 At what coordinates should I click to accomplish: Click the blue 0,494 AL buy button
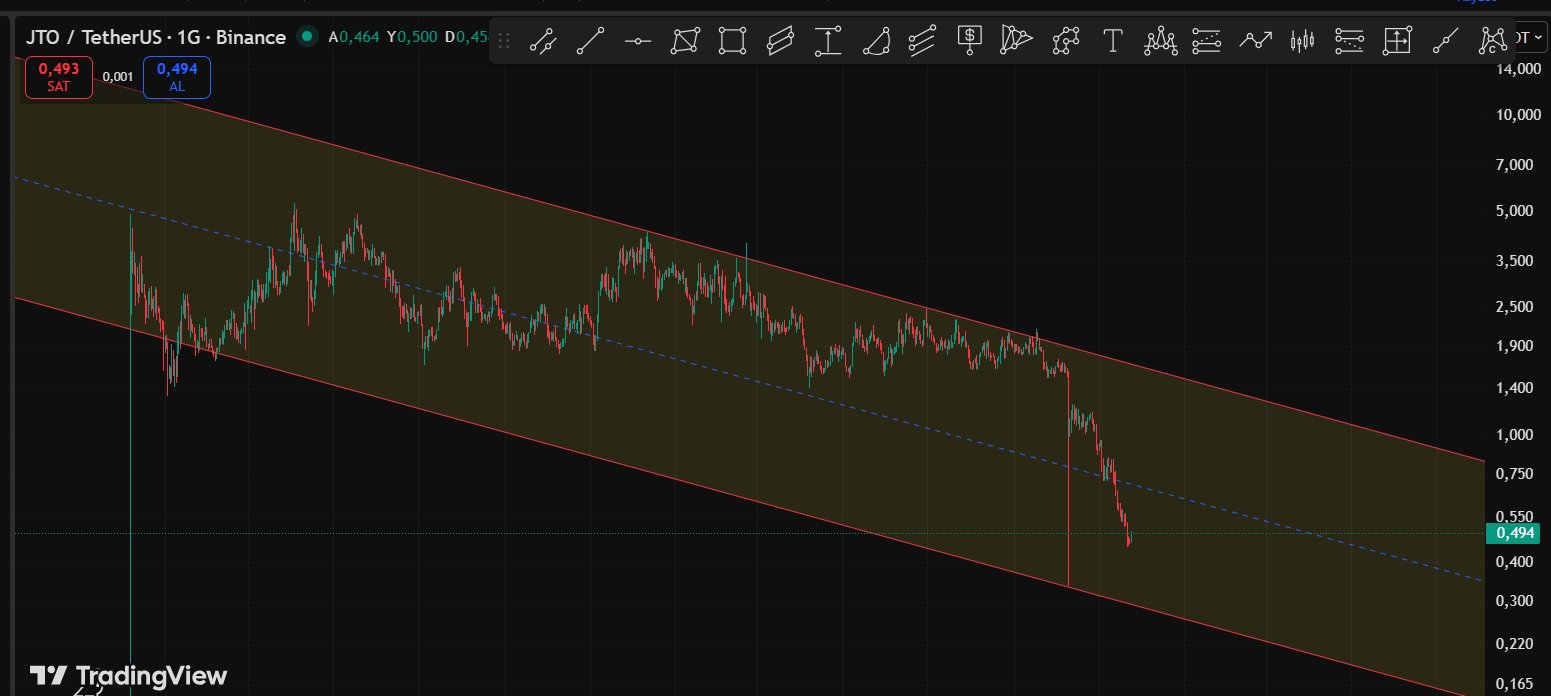coord(177,78)
